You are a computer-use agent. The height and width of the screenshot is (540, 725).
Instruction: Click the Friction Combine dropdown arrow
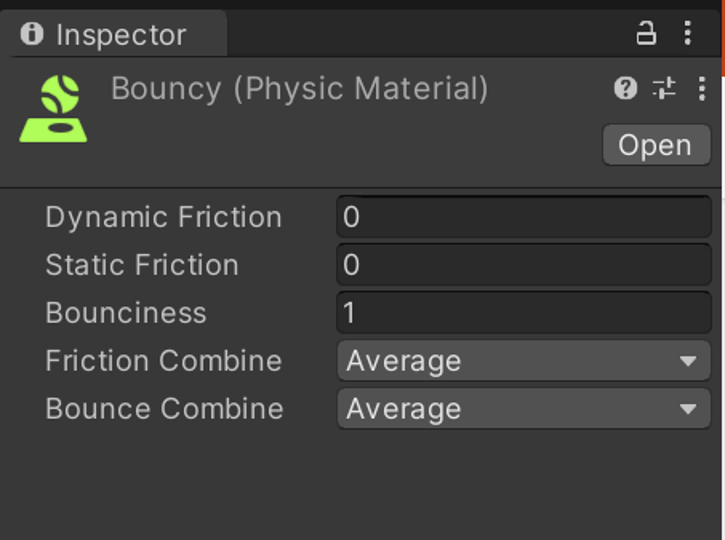pos(688,361)
